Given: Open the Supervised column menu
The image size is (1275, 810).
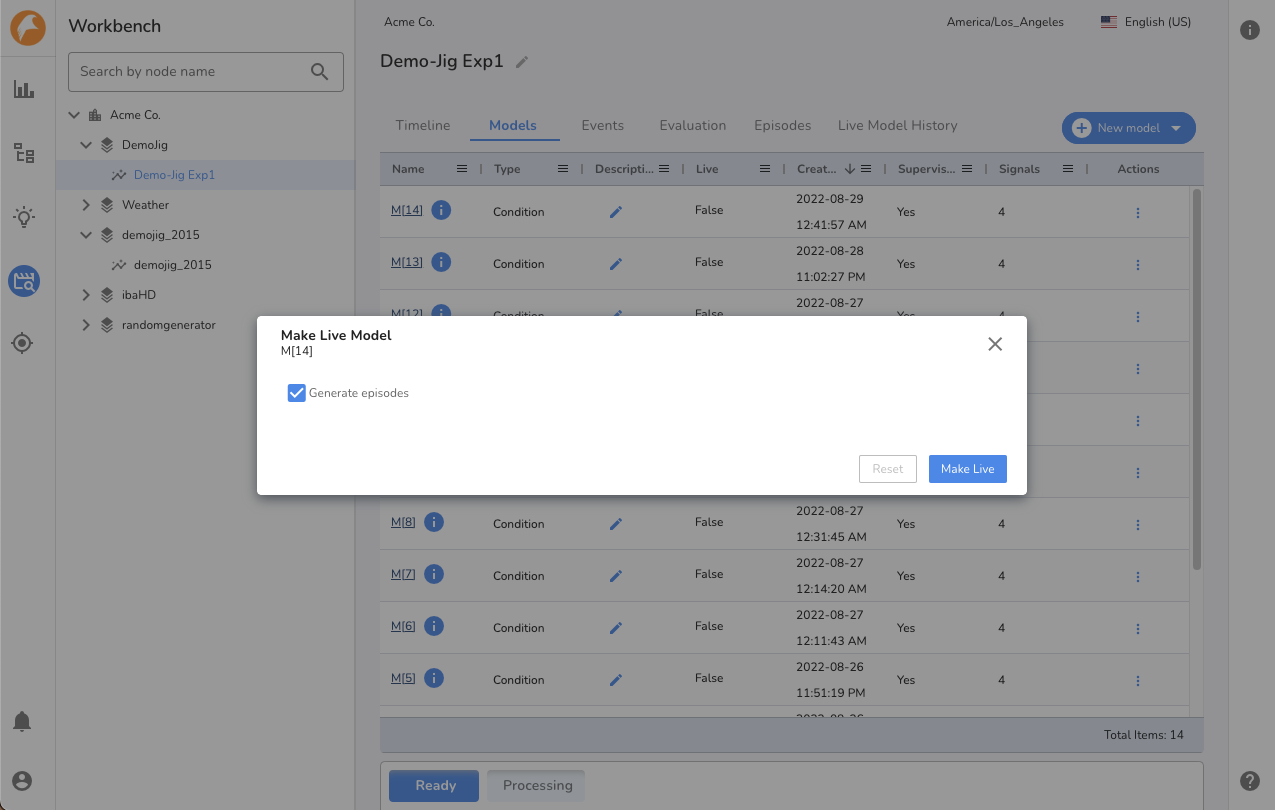Looking at the screenshot, I should (967, 169).
